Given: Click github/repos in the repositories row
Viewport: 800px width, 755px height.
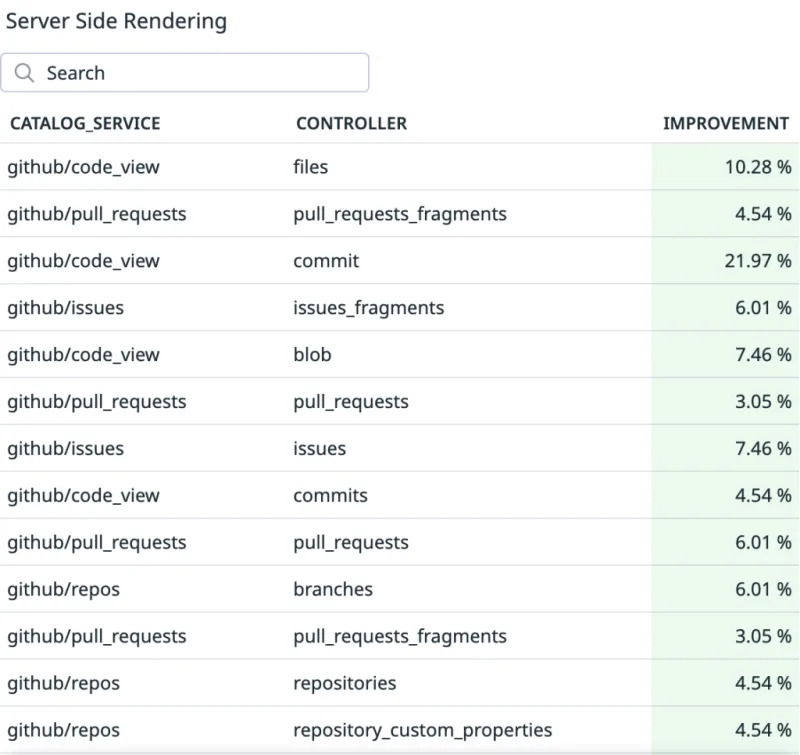Looking at the screenshot, I should pos(63,683).
